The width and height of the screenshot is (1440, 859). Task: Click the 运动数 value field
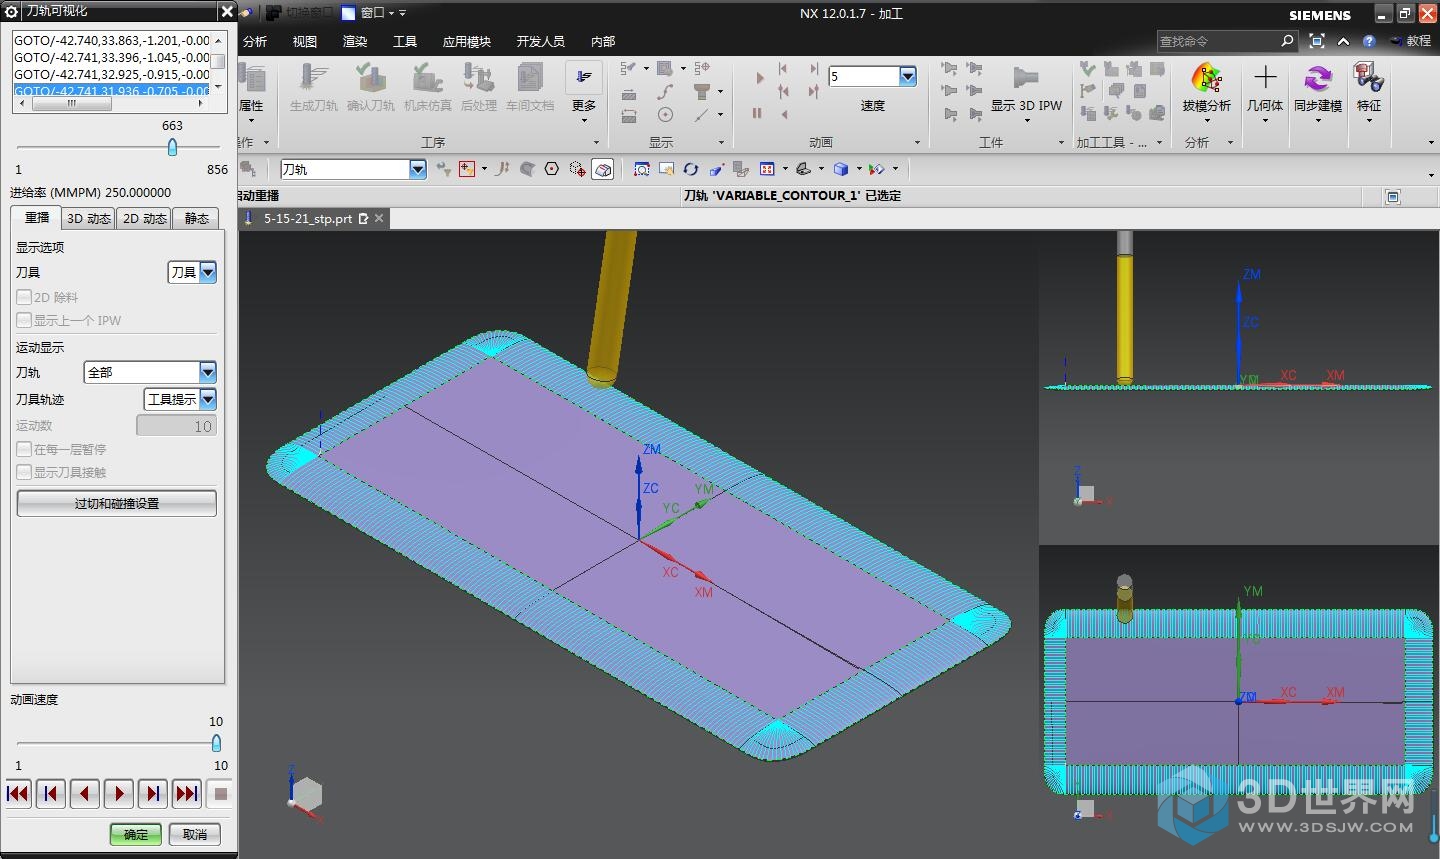click(176, 426)
